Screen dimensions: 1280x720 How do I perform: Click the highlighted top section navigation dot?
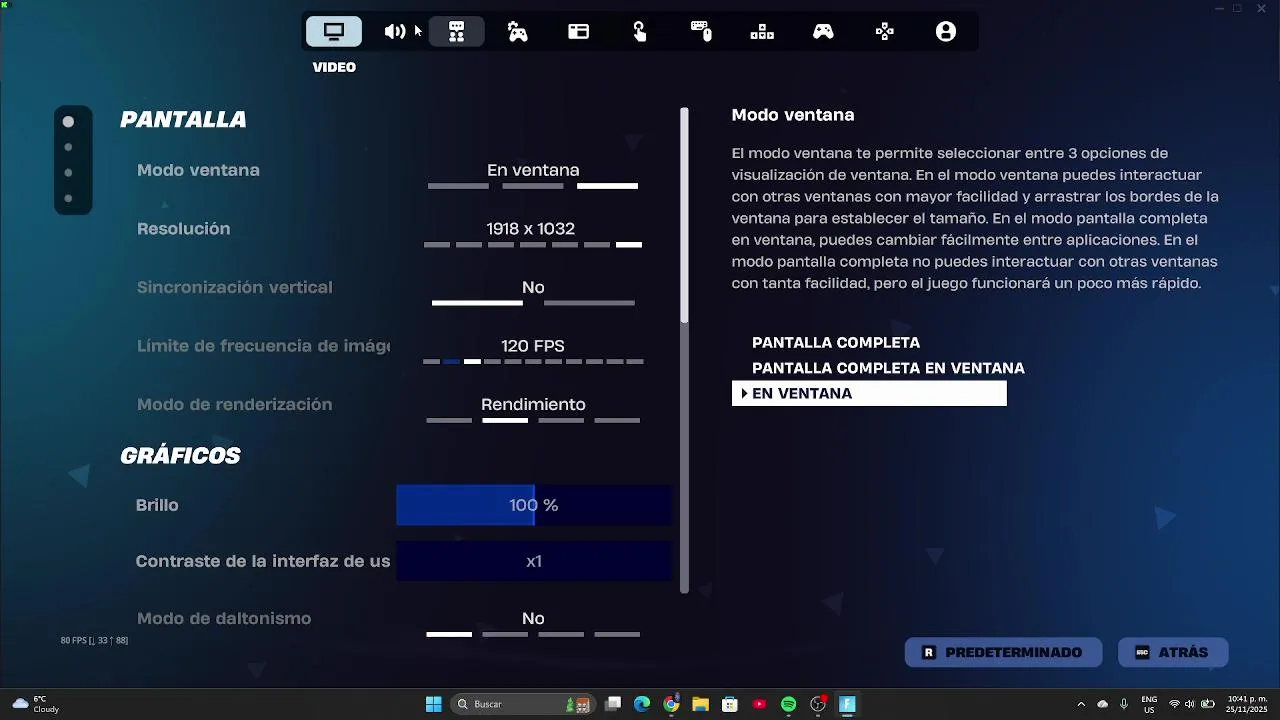pos(68,122)
